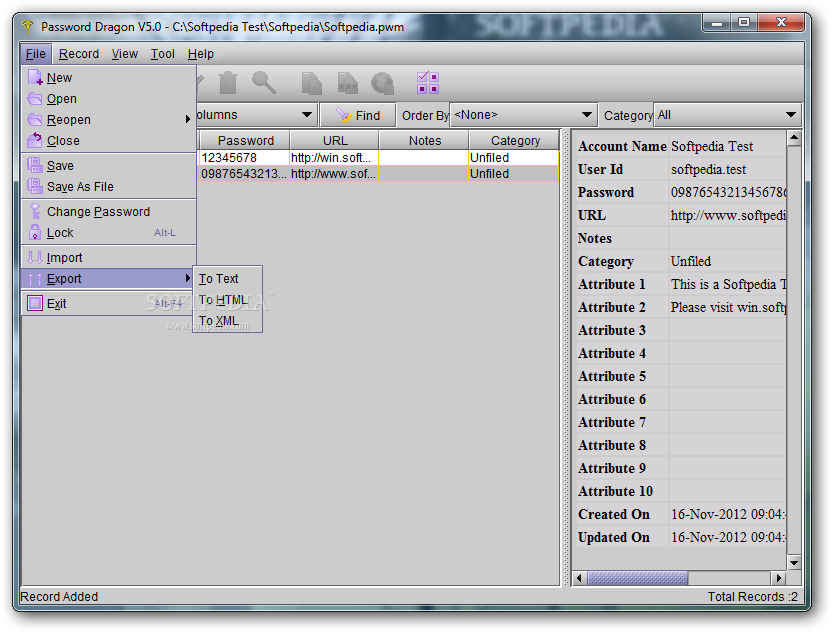The height and width of the screenshot is (632, 832).
Task: Click the Import arrows icon
Action: tap(35, 257)
